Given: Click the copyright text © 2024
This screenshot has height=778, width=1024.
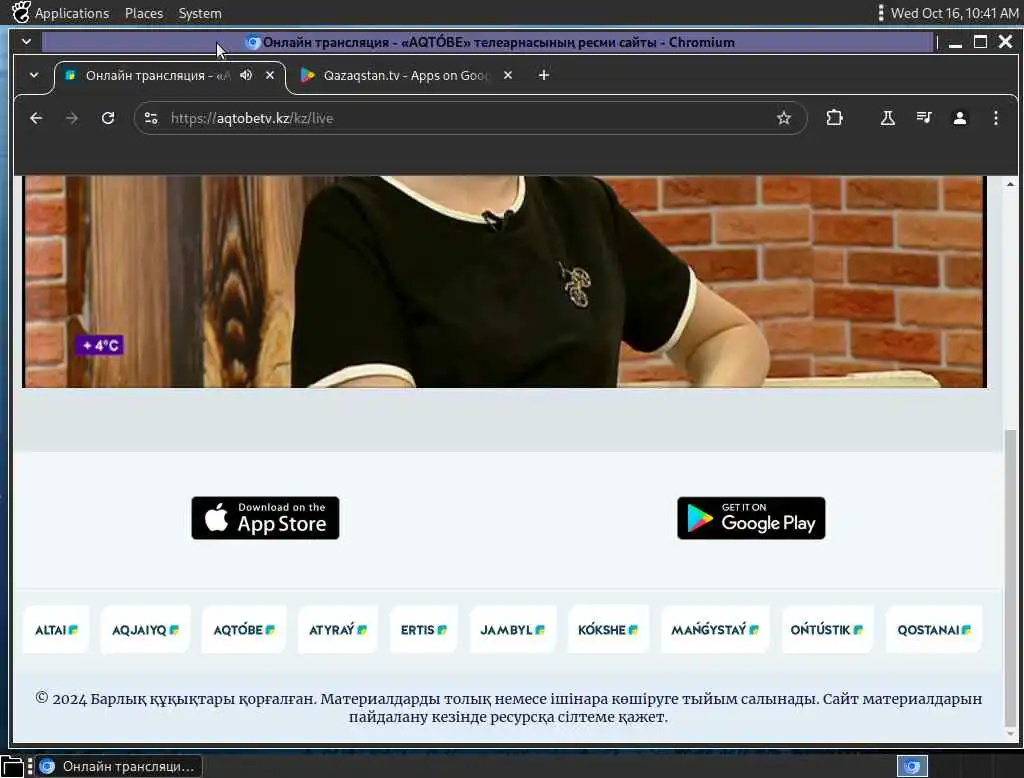Looking at the screenshot, I should [x=507, y=707].
